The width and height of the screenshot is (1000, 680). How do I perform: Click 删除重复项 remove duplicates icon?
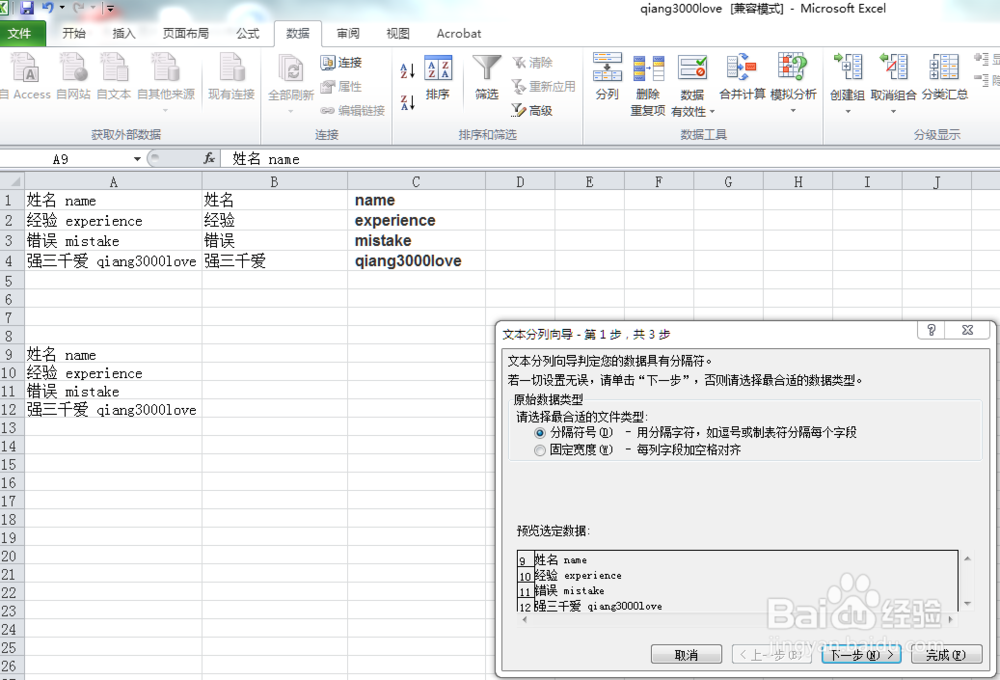click(648, 84)
